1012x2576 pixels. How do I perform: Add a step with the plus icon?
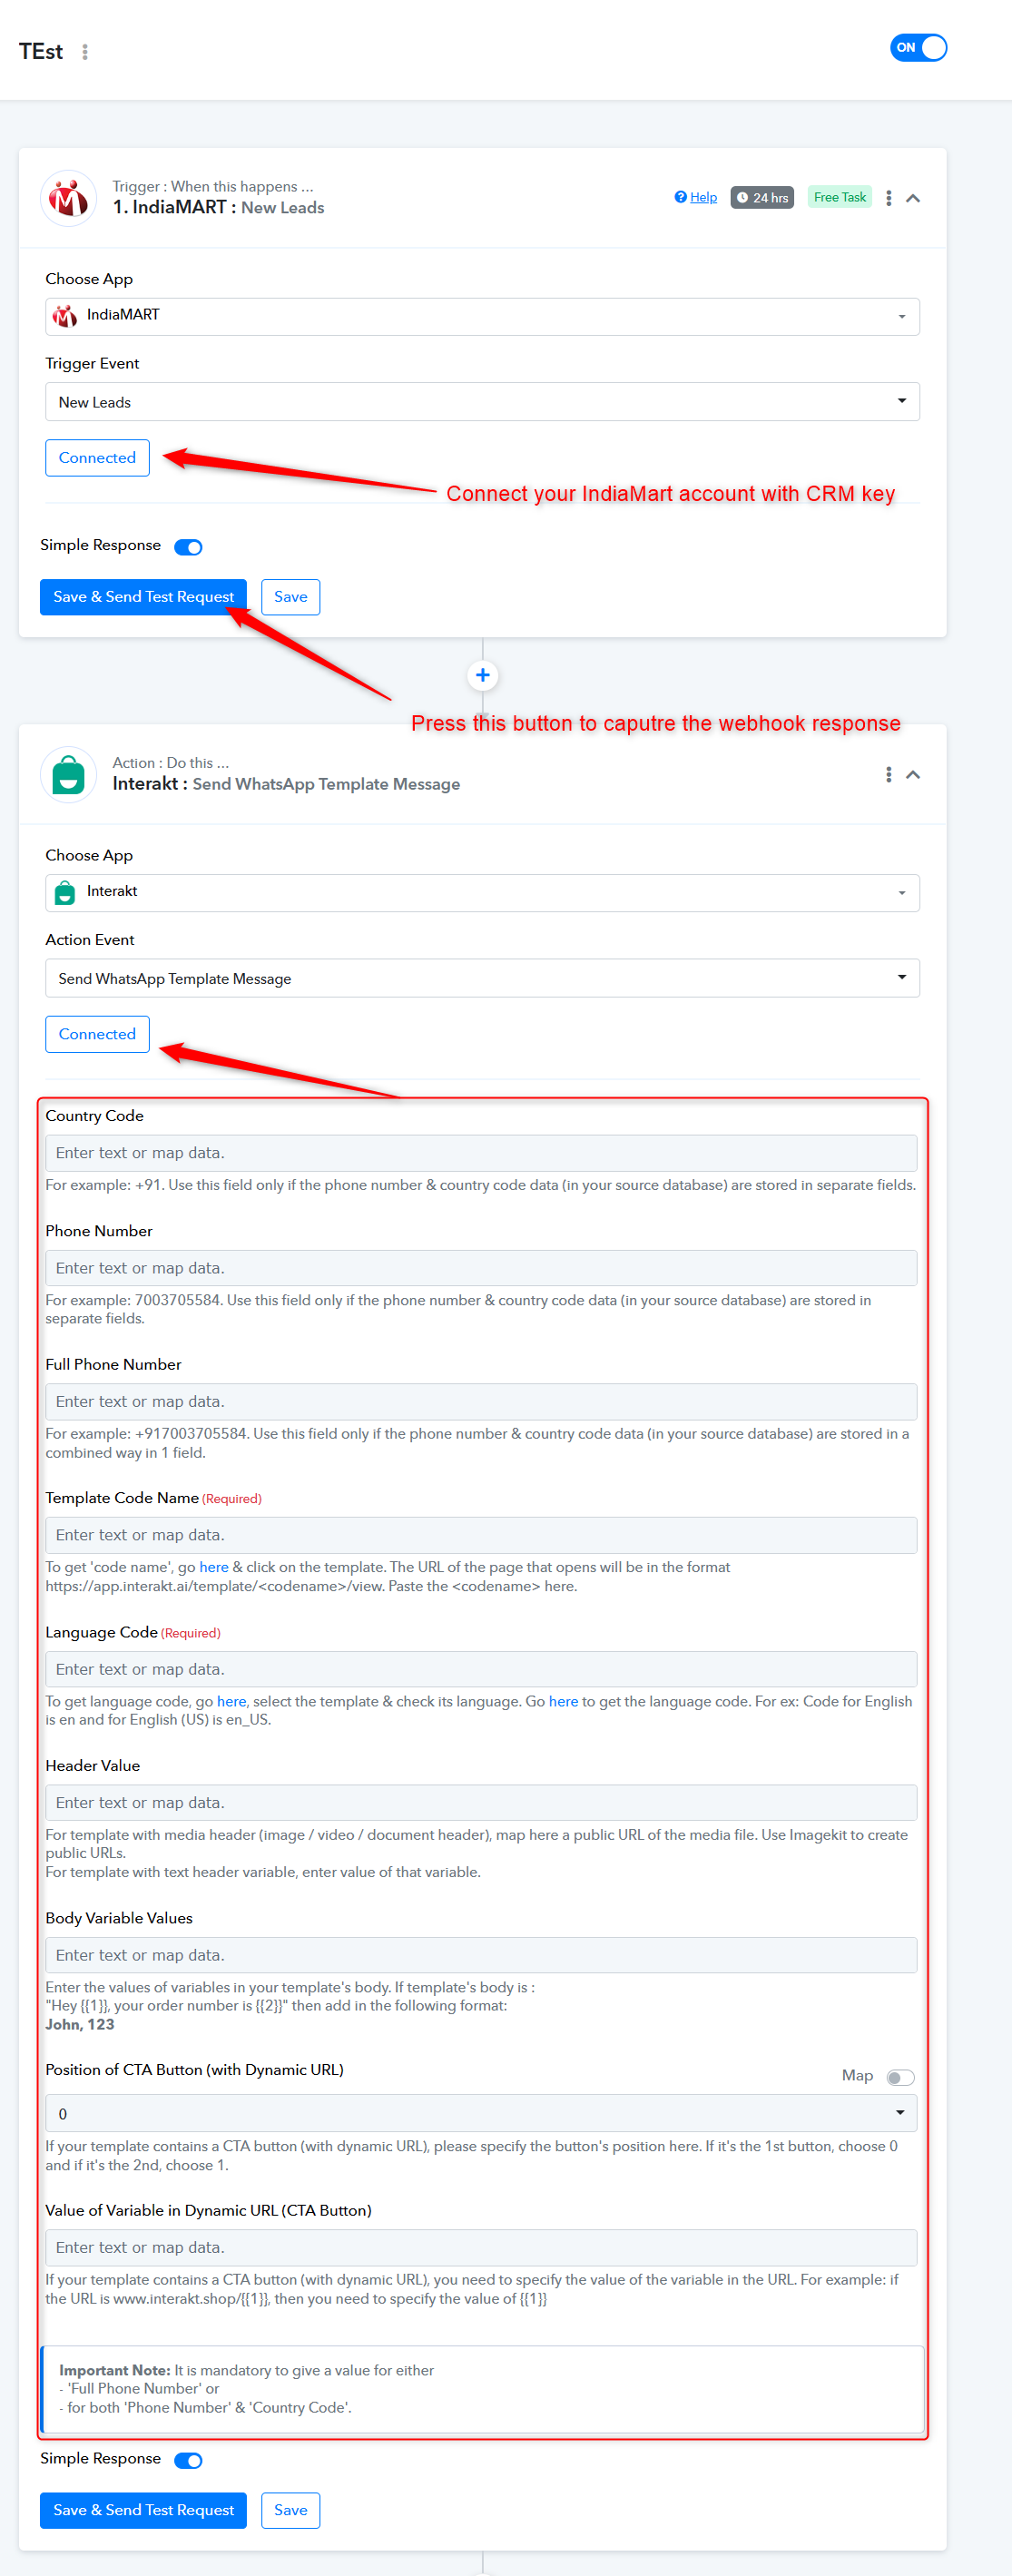(x=483, y=676)
